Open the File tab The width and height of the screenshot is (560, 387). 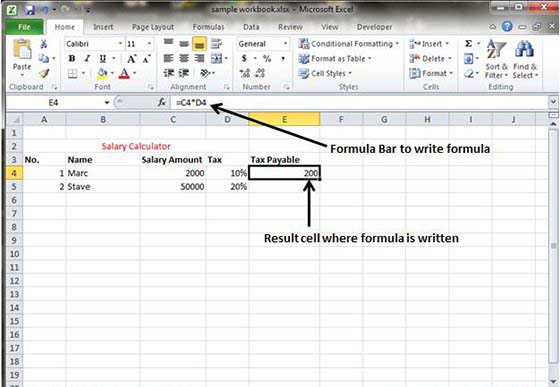tap(24, 27)
